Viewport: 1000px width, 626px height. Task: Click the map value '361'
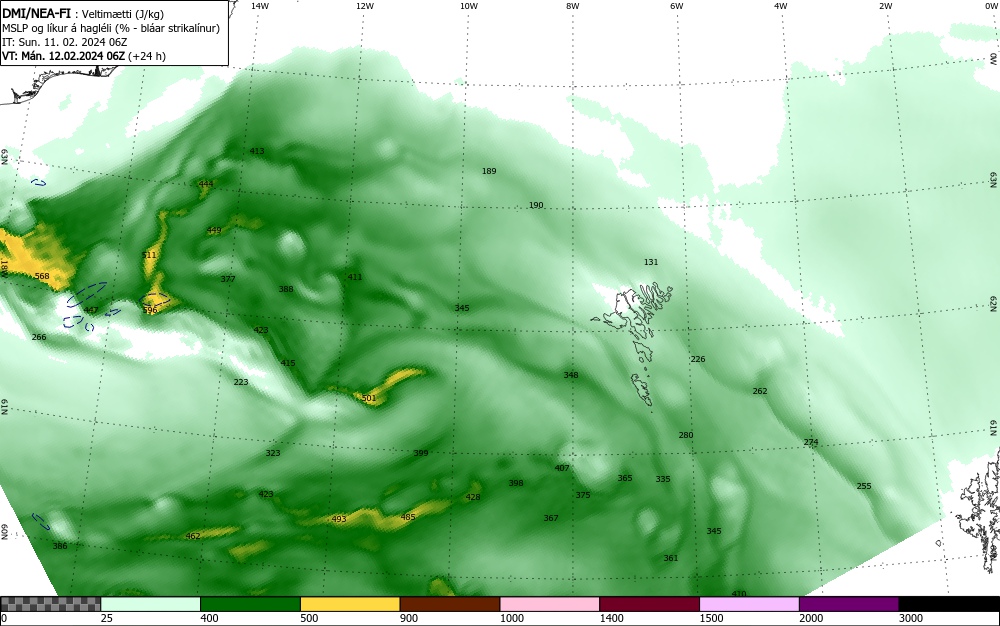670,558
